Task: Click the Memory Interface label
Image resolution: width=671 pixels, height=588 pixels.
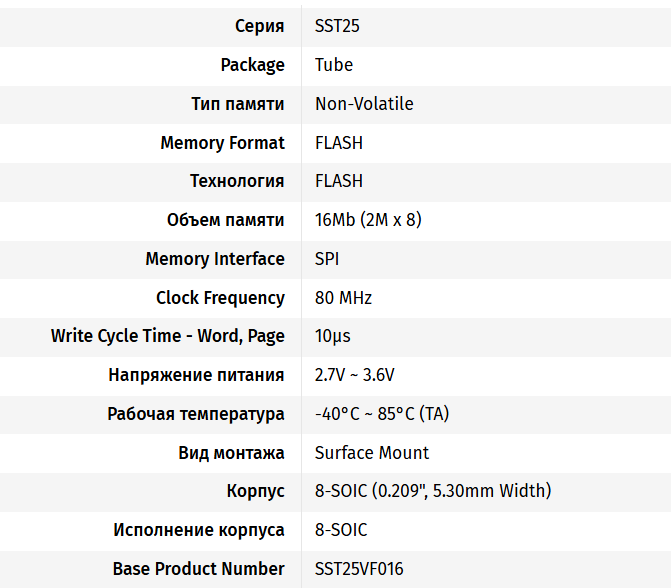Action: tap(215, 259)
